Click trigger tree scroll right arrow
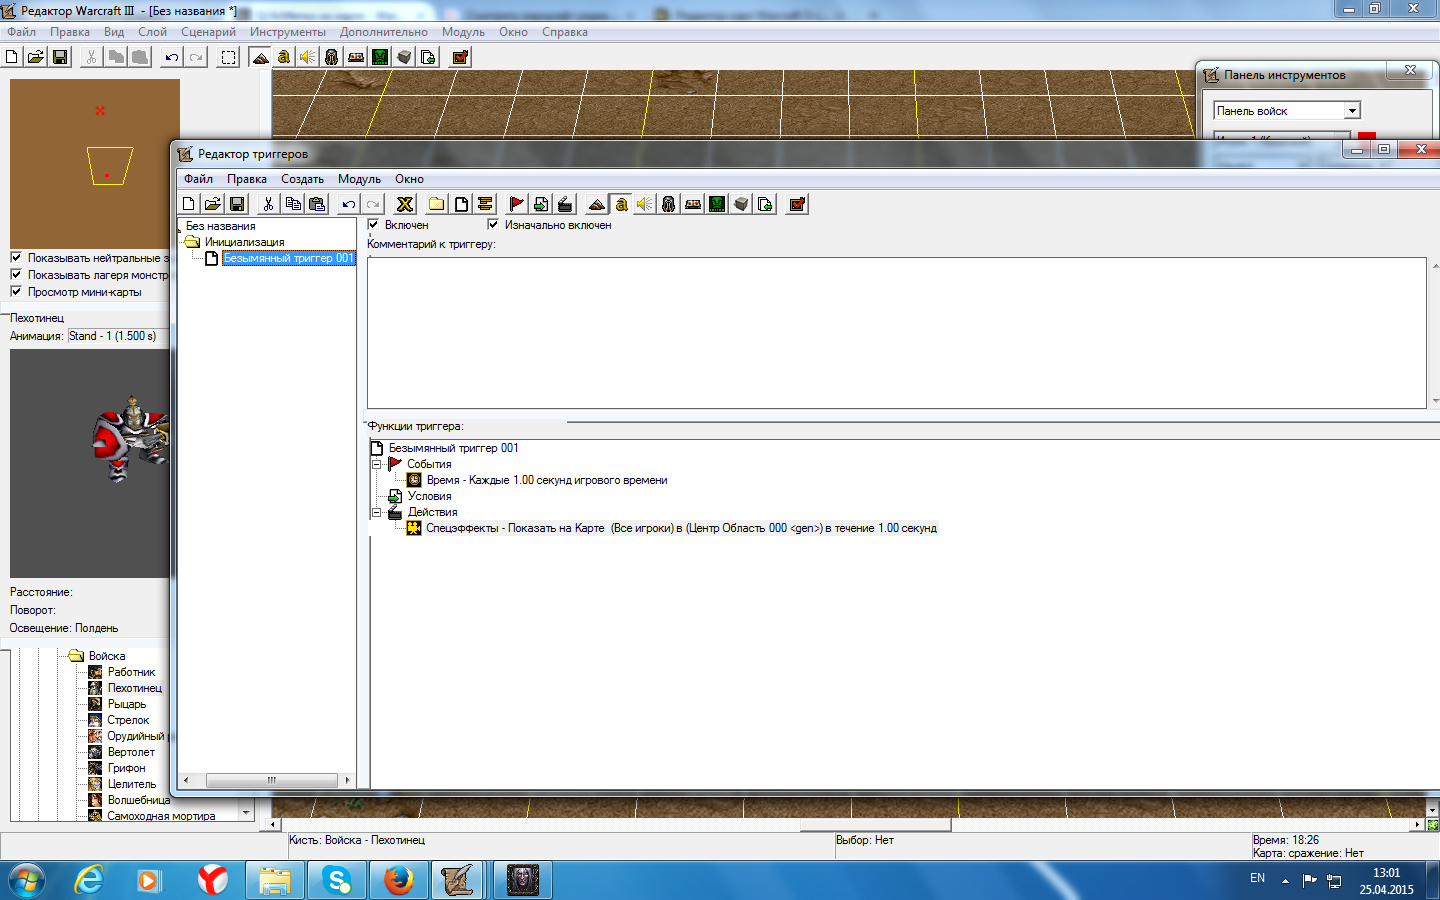The height and width of the screenshot is (900, 1440). pyautogui.click(x=347, y=780)
